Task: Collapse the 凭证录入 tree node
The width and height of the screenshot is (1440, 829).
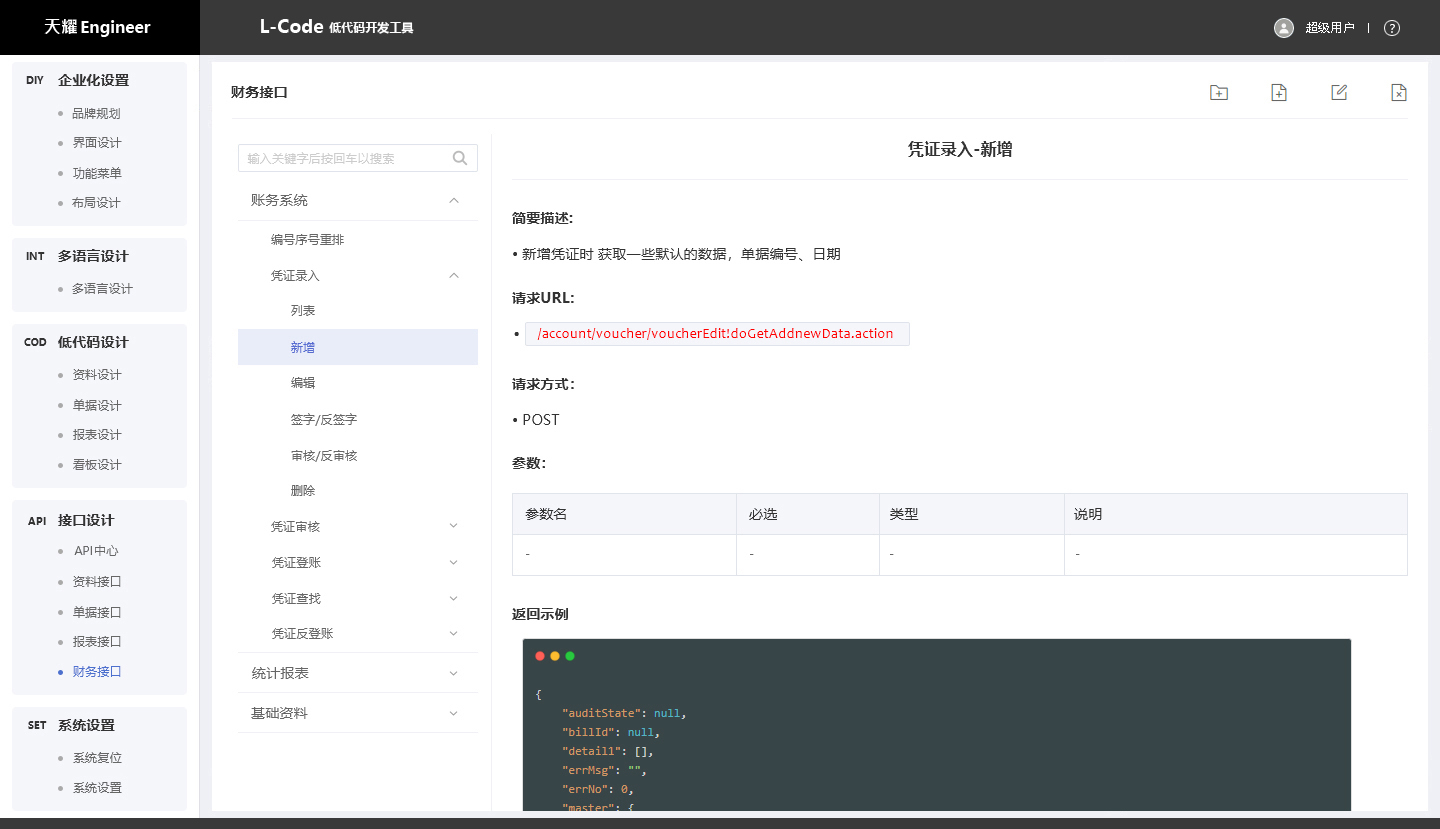Action: [x=454, y=275]
